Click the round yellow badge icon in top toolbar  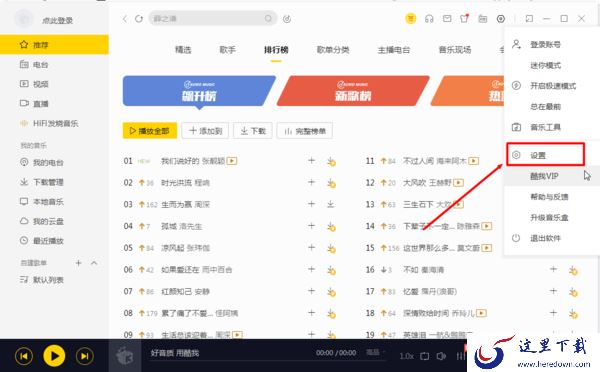[x=411, y=18]
